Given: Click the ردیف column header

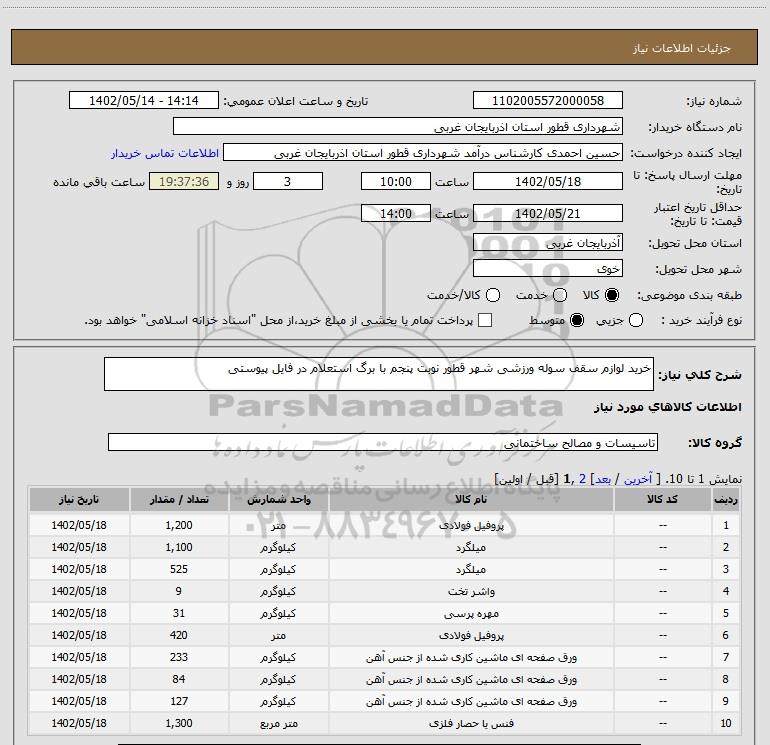Looking at the screenshot, I should pyautogui.click(x=726, y=499).
